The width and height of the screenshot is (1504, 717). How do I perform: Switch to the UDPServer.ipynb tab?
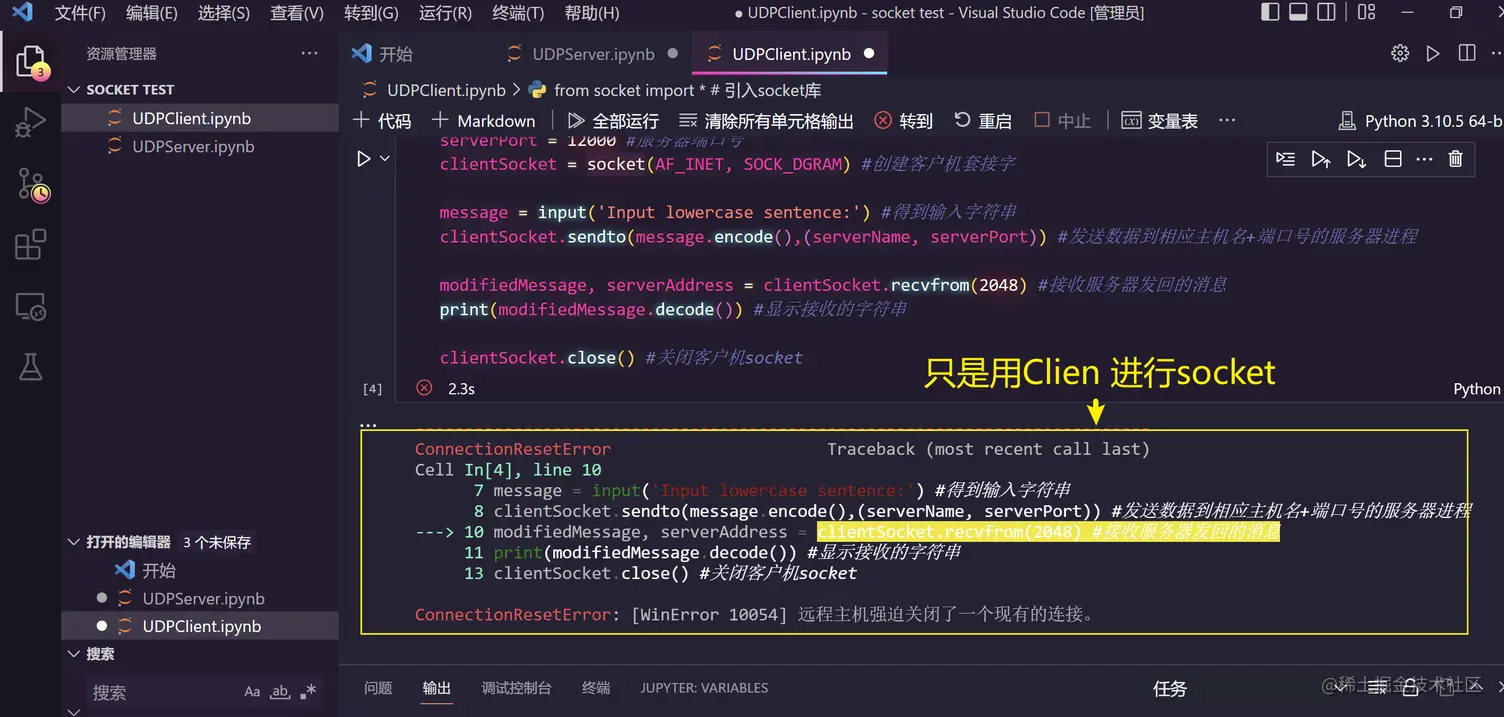pyautogui.click(x=593, y=53)
